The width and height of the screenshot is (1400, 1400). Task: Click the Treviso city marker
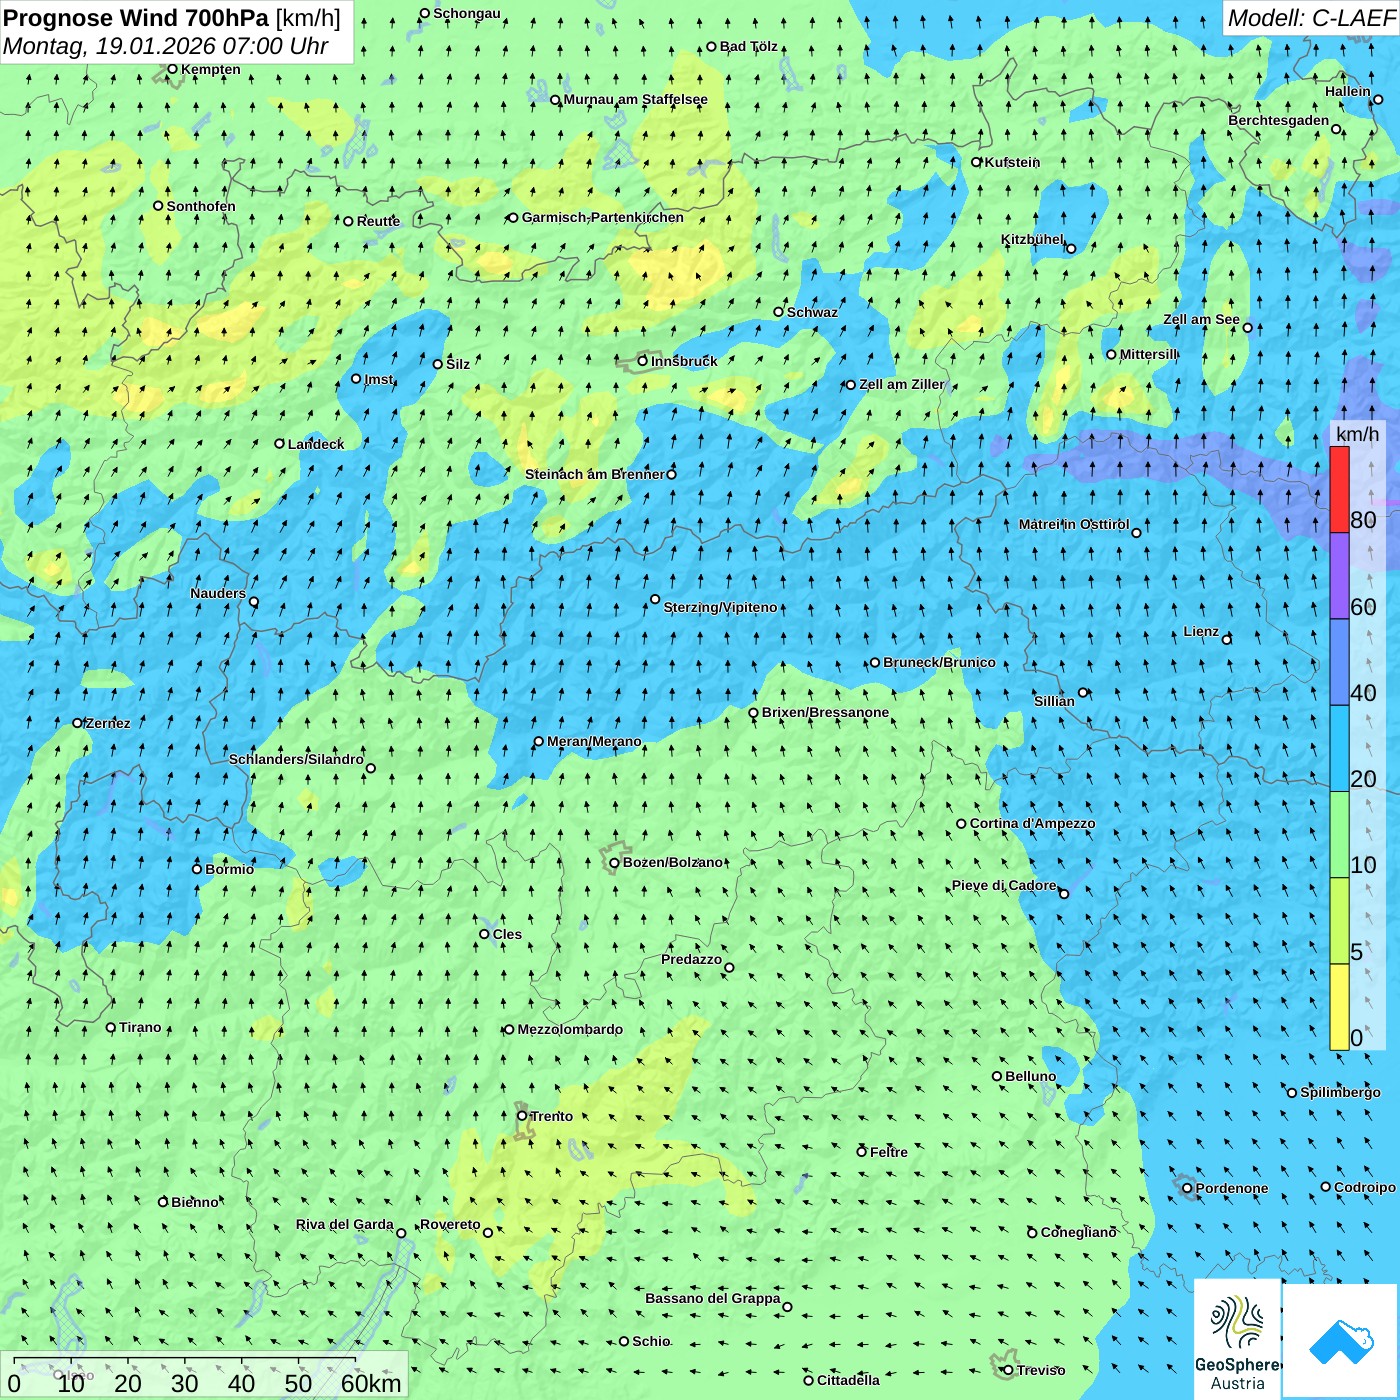tap(1007, 1370)
